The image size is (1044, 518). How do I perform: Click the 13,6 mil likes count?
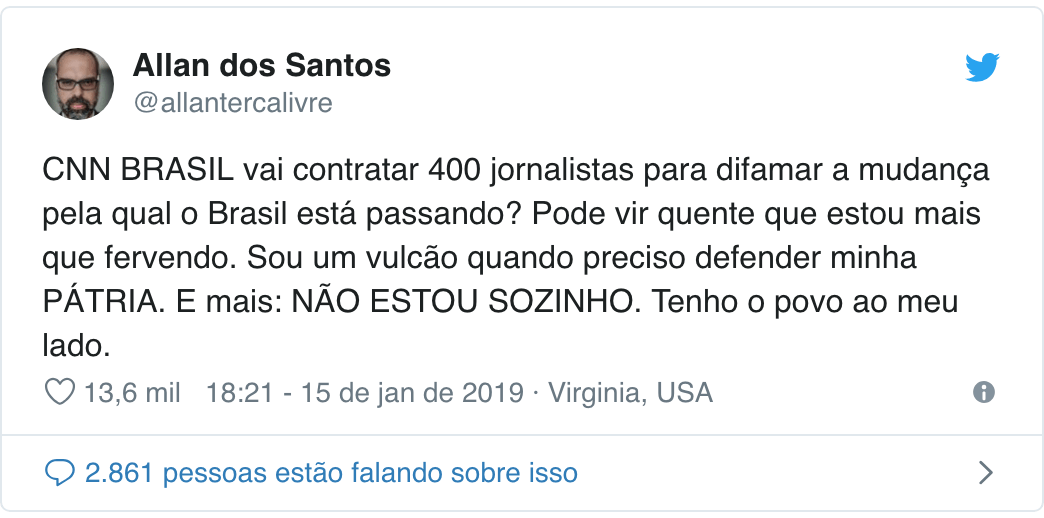coord(132,392)
